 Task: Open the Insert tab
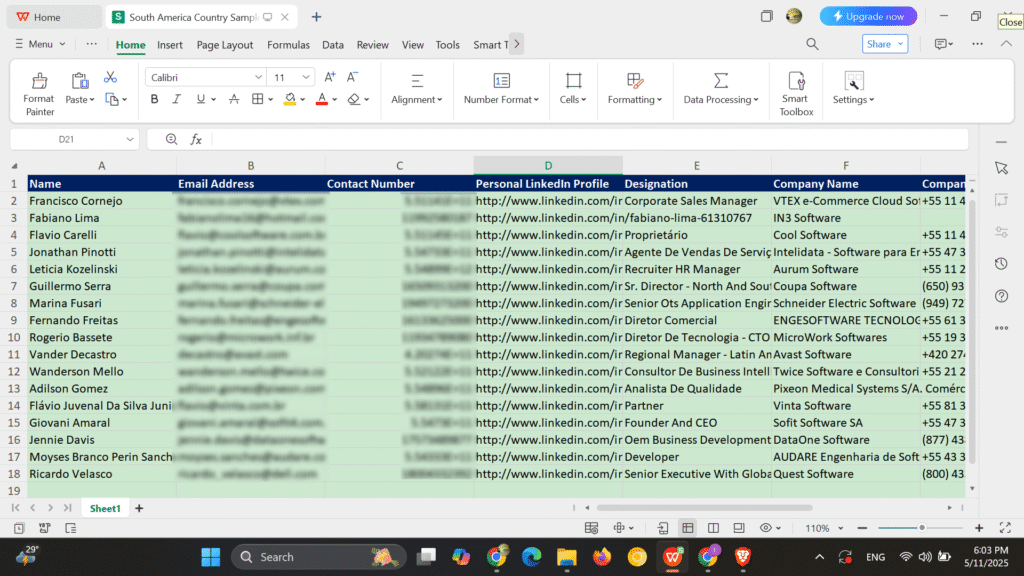pyautogui.click(x=170, y=44)
